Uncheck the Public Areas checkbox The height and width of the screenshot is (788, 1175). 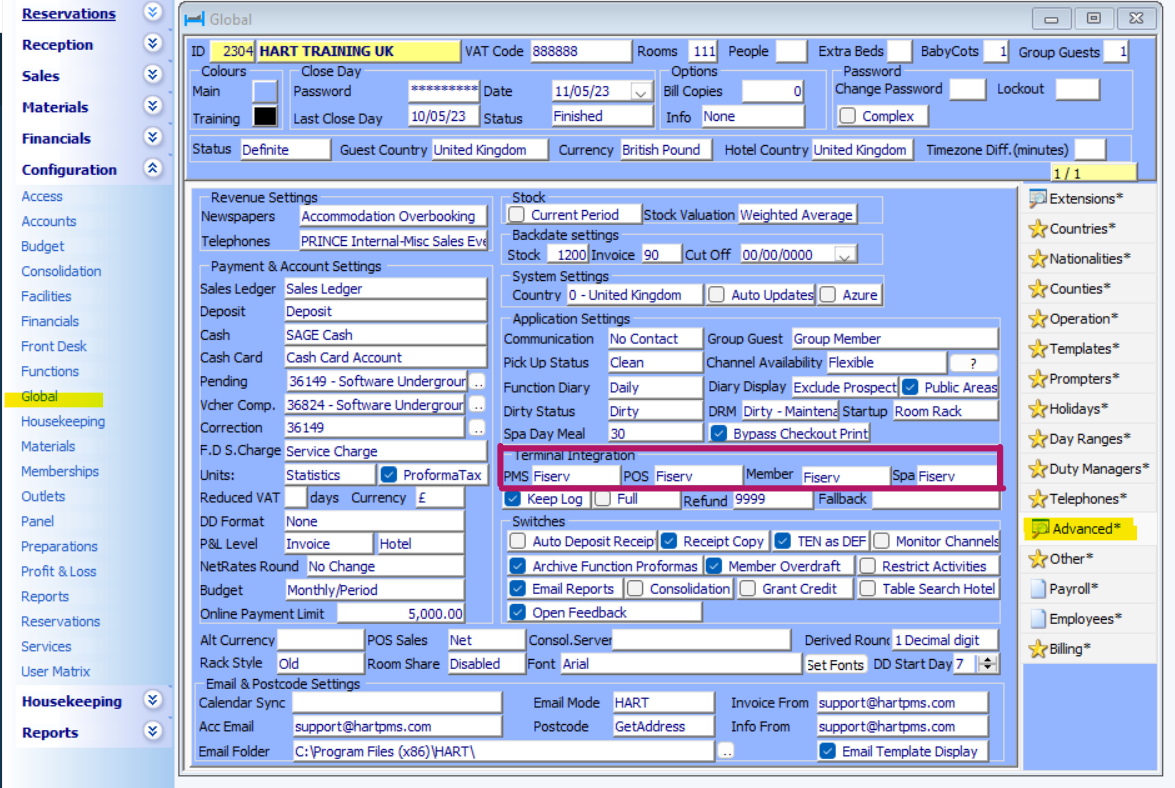click(910, 387)
